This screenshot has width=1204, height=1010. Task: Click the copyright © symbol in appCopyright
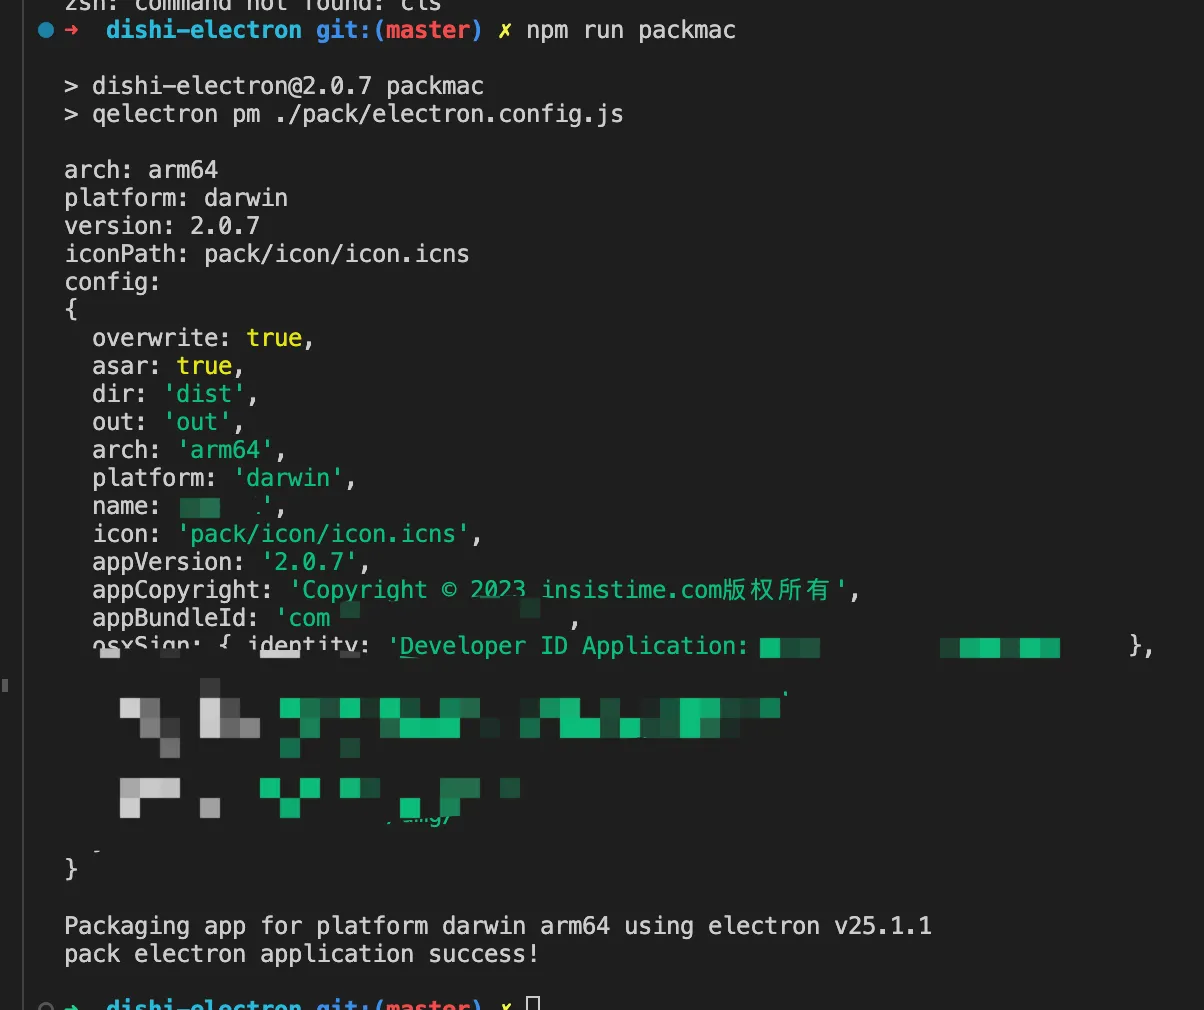pyautogui.click(x=449, y=590)
